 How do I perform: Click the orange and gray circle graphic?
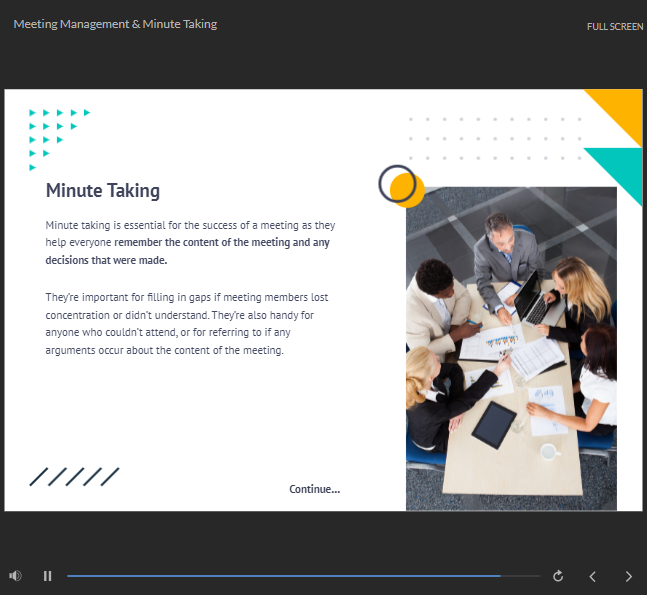click(401, 186)
